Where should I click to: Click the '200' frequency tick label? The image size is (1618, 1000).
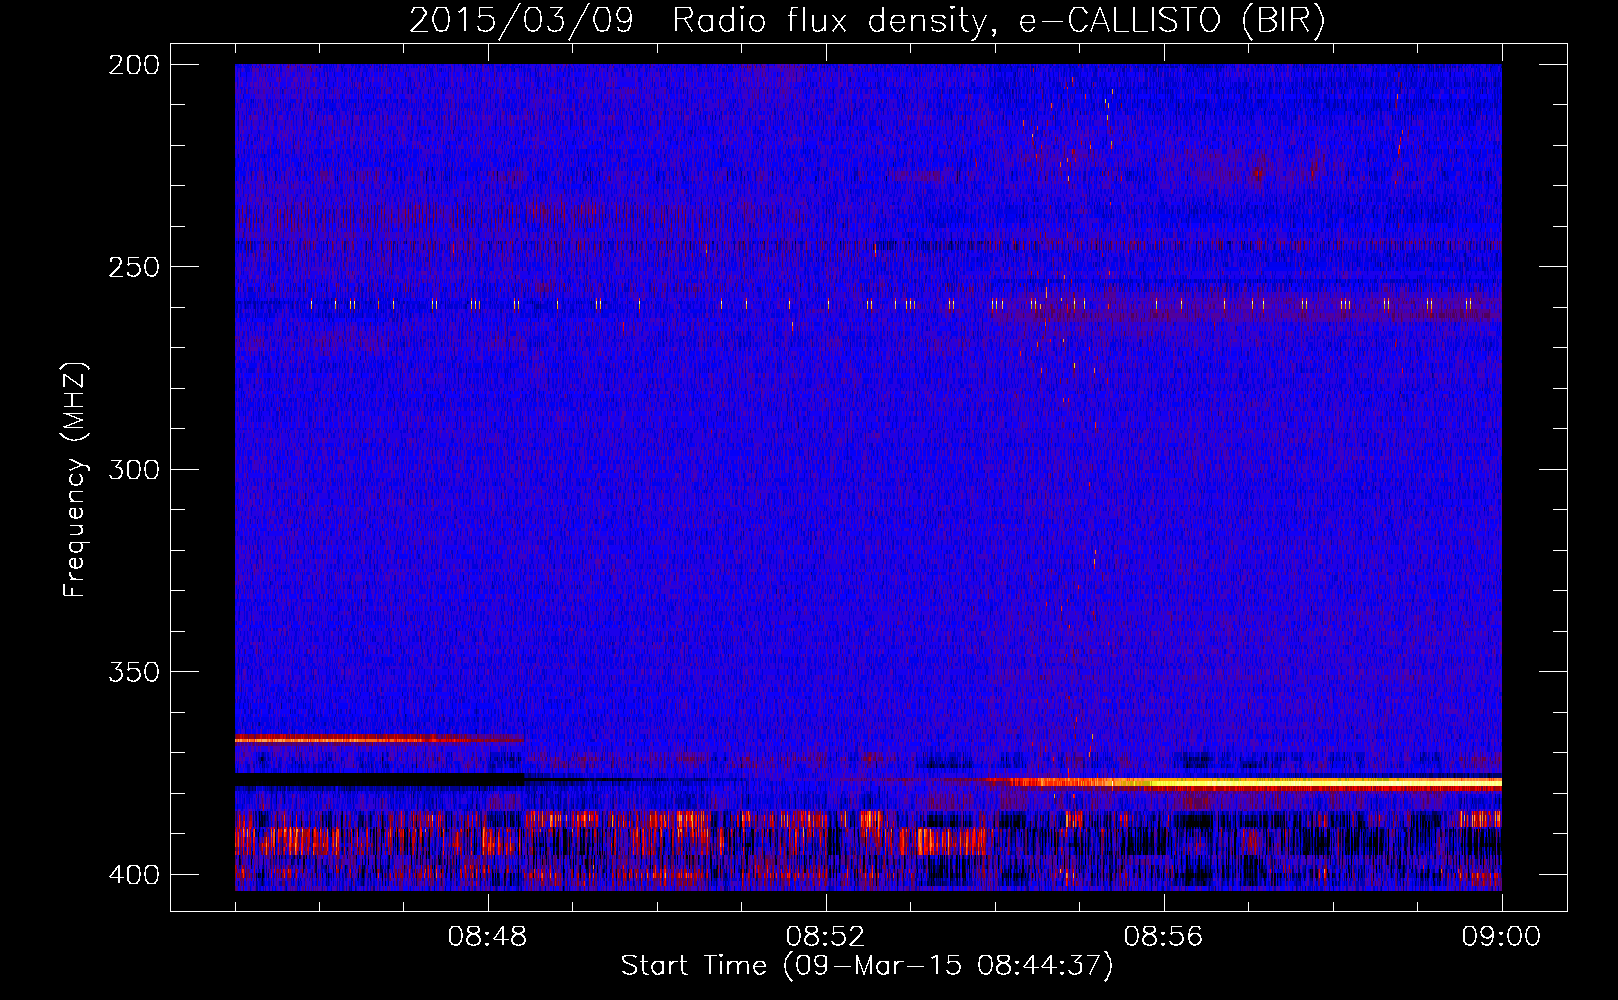point(134,65)
